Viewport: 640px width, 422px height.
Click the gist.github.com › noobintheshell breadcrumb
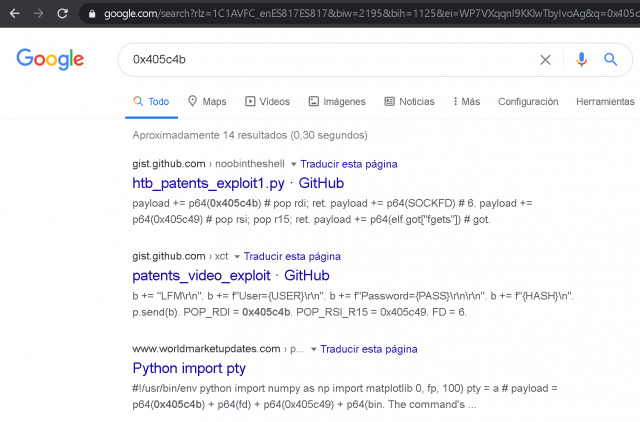(208, 164)
